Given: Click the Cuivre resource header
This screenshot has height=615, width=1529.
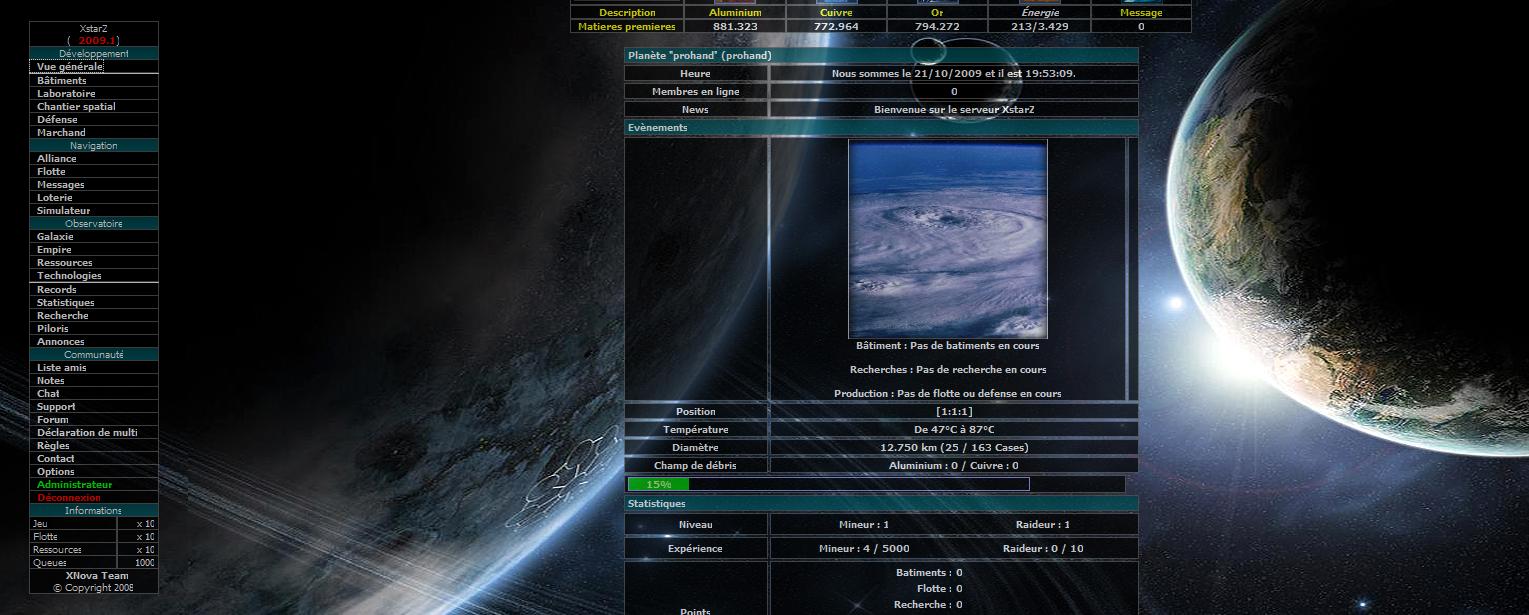Looking at the screenshot, I should (836, 13).
